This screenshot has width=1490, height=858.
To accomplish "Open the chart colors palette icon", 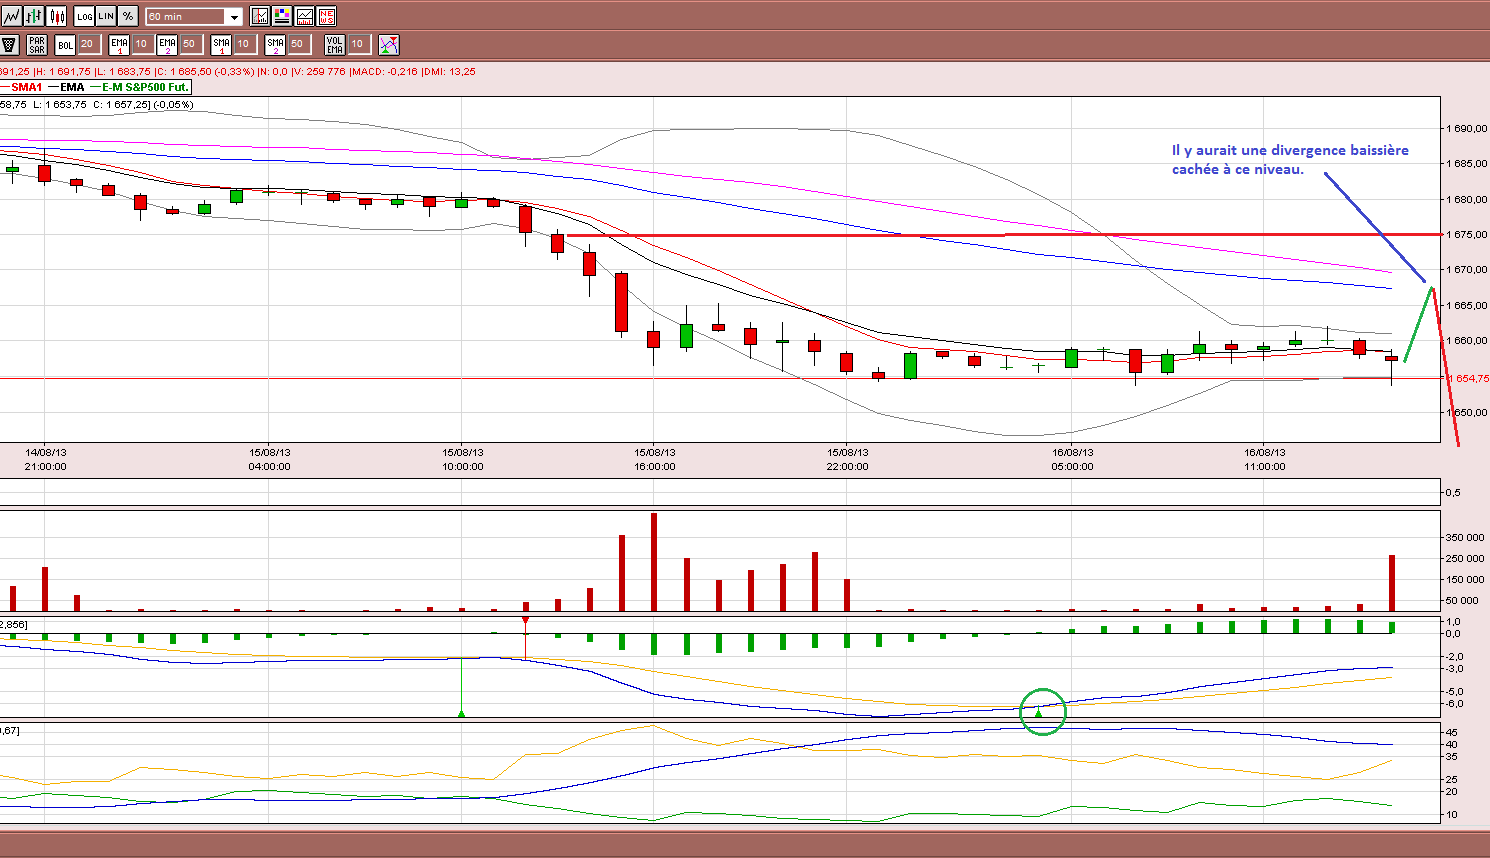I will [x=282, y=16].
